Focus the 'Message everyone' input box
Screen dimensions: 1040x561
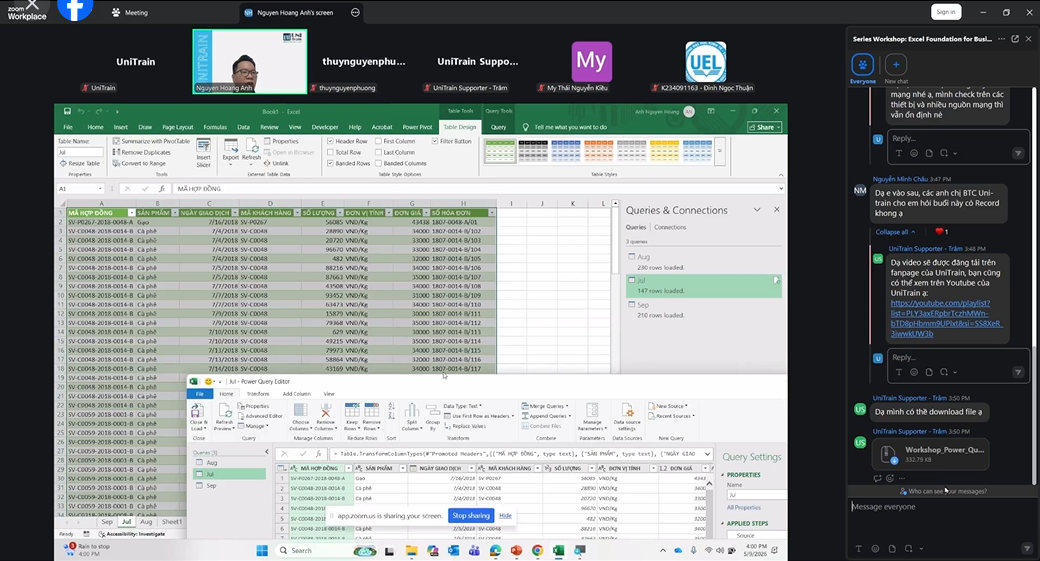[x=942, y=507]
